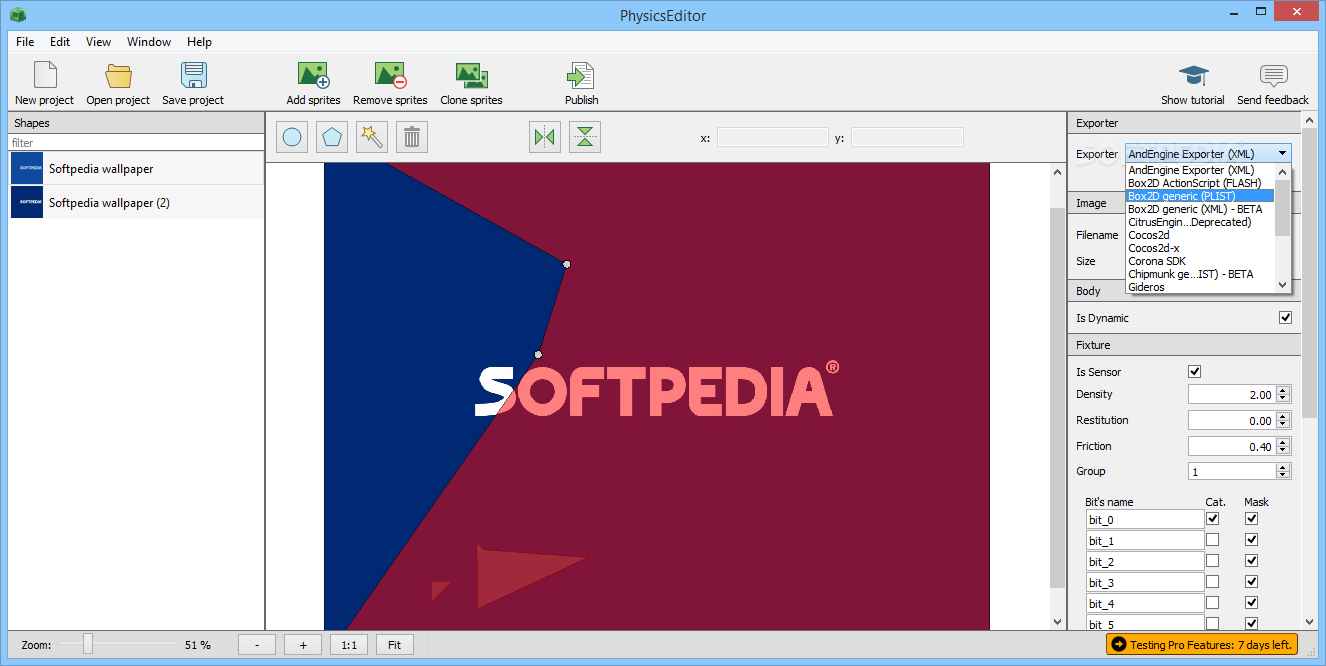Choose Box2D generic (XML) - BETA
This screenshot has width=1326, height=666.
pos(1200,209)
